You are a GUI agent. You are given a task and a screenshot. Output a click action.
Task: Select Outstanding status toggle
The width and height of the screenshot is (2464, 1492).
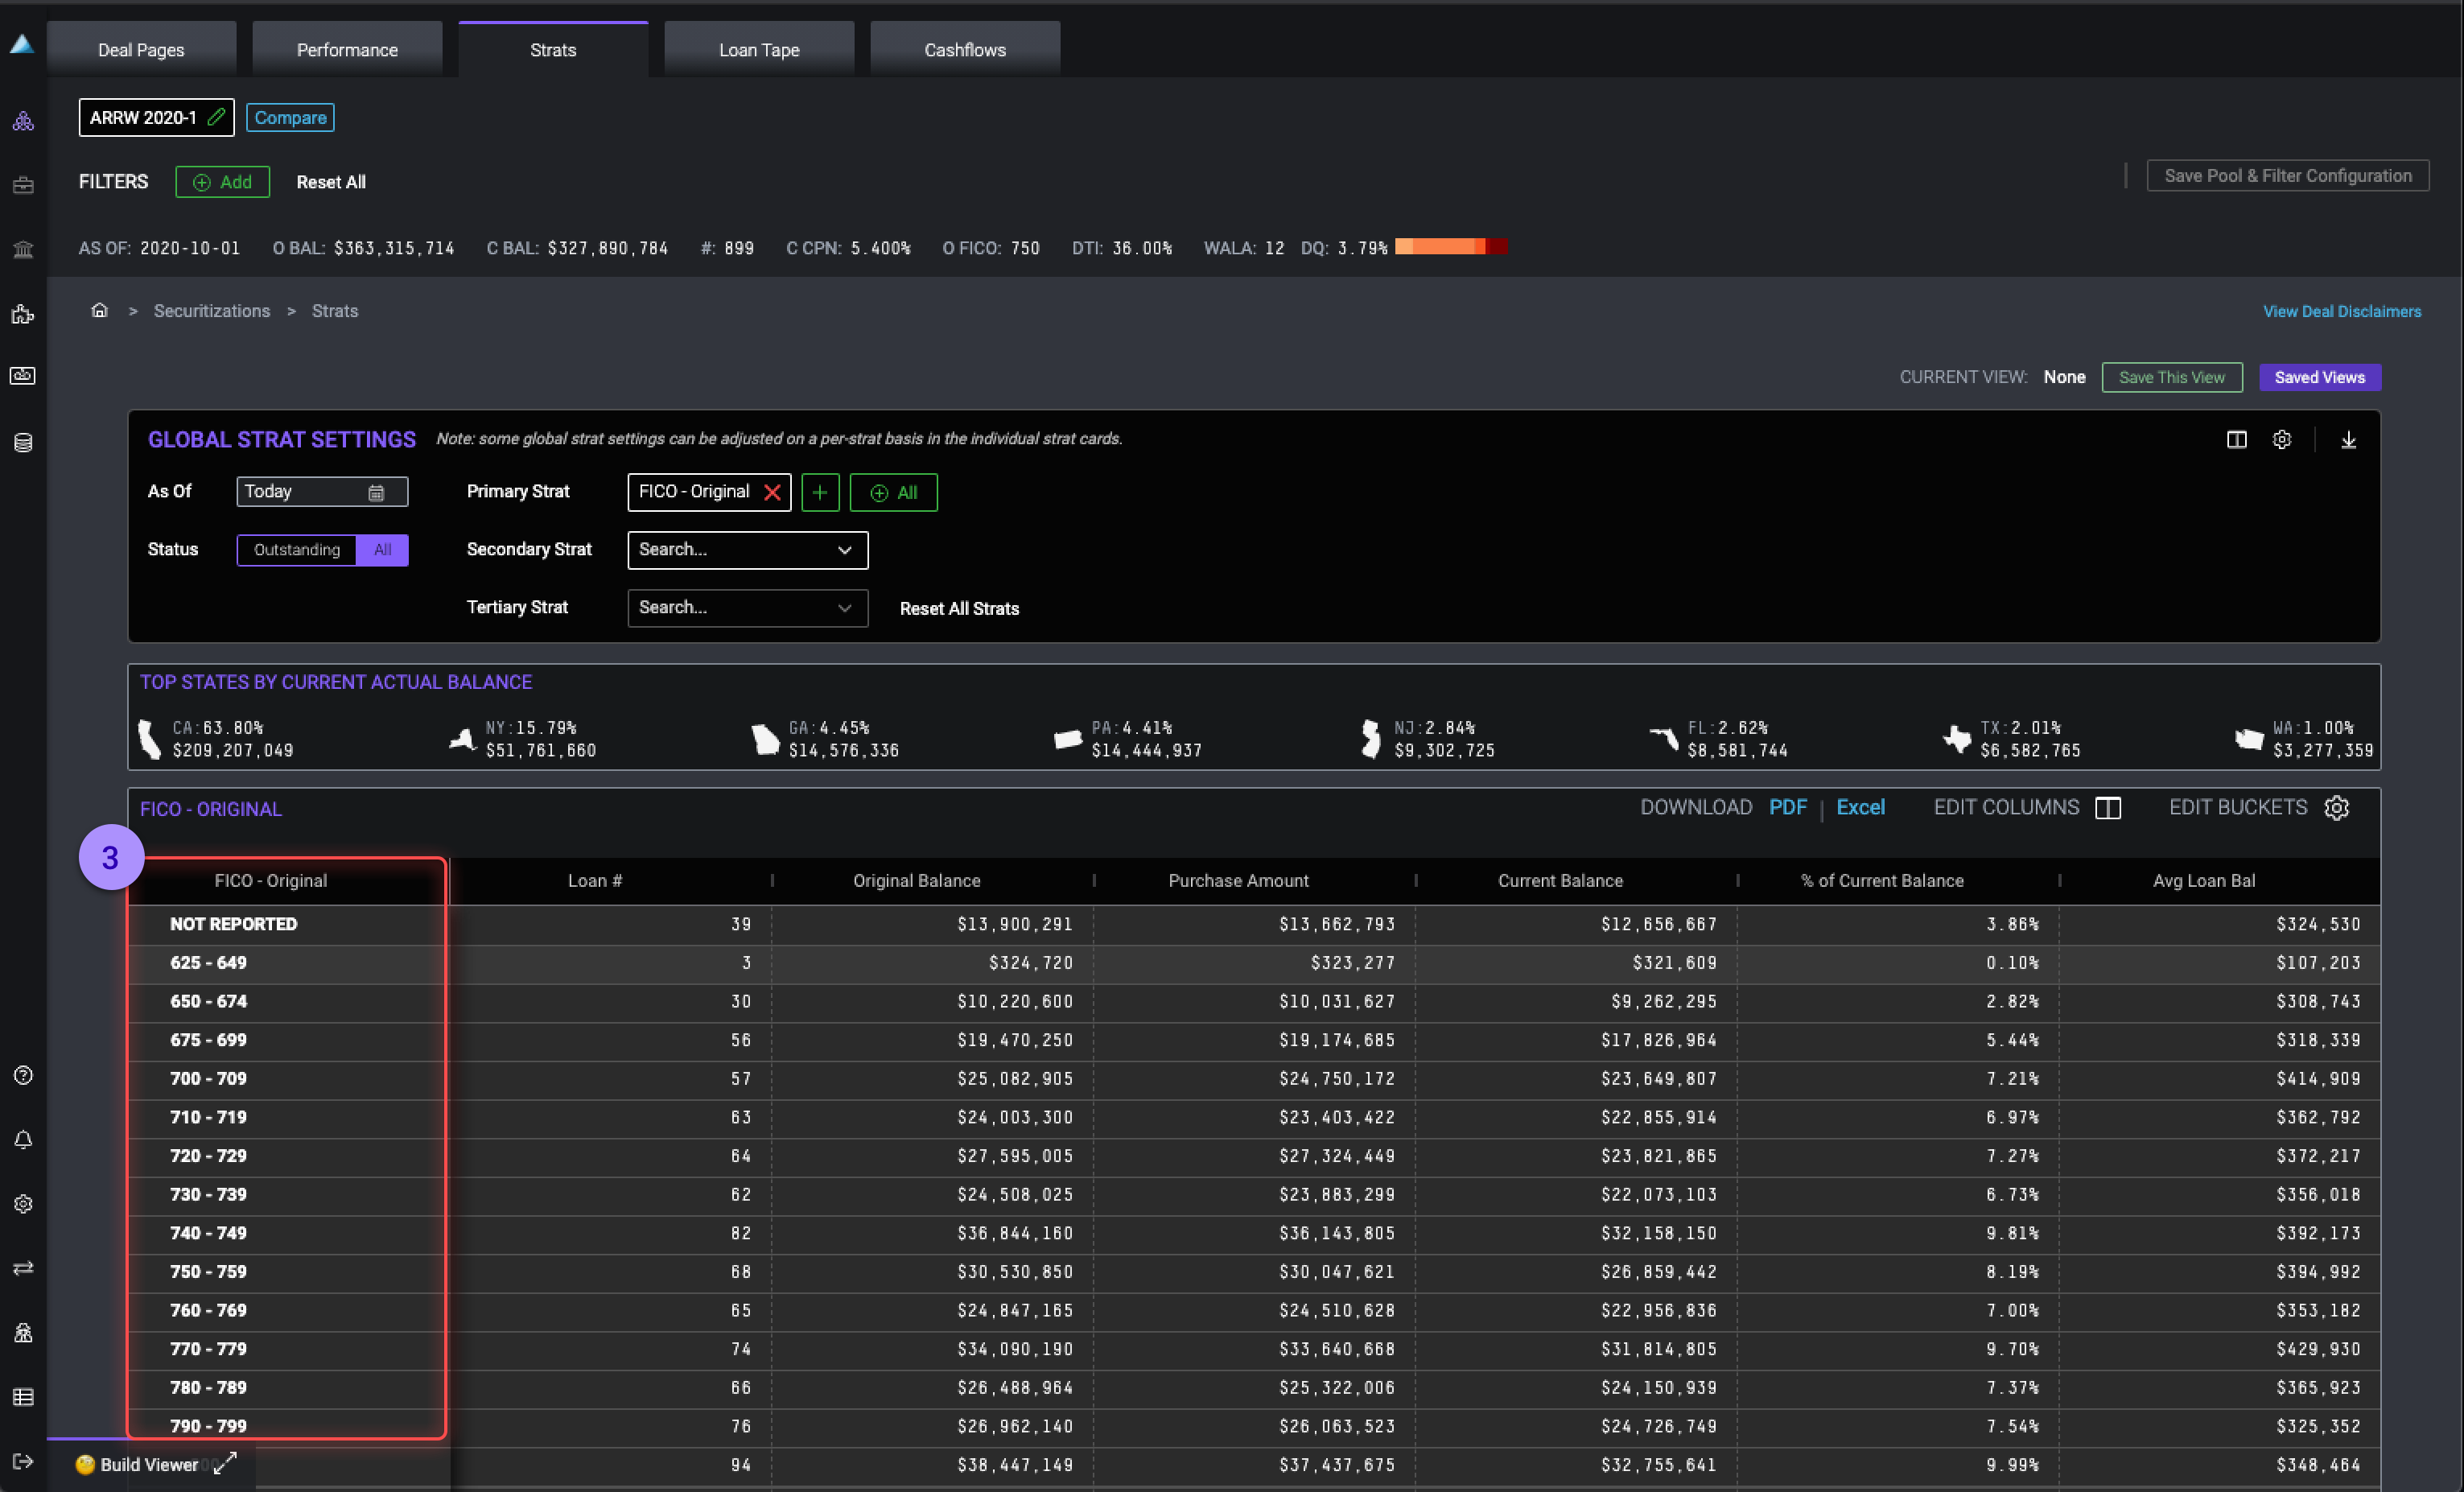tap(297, 550)
